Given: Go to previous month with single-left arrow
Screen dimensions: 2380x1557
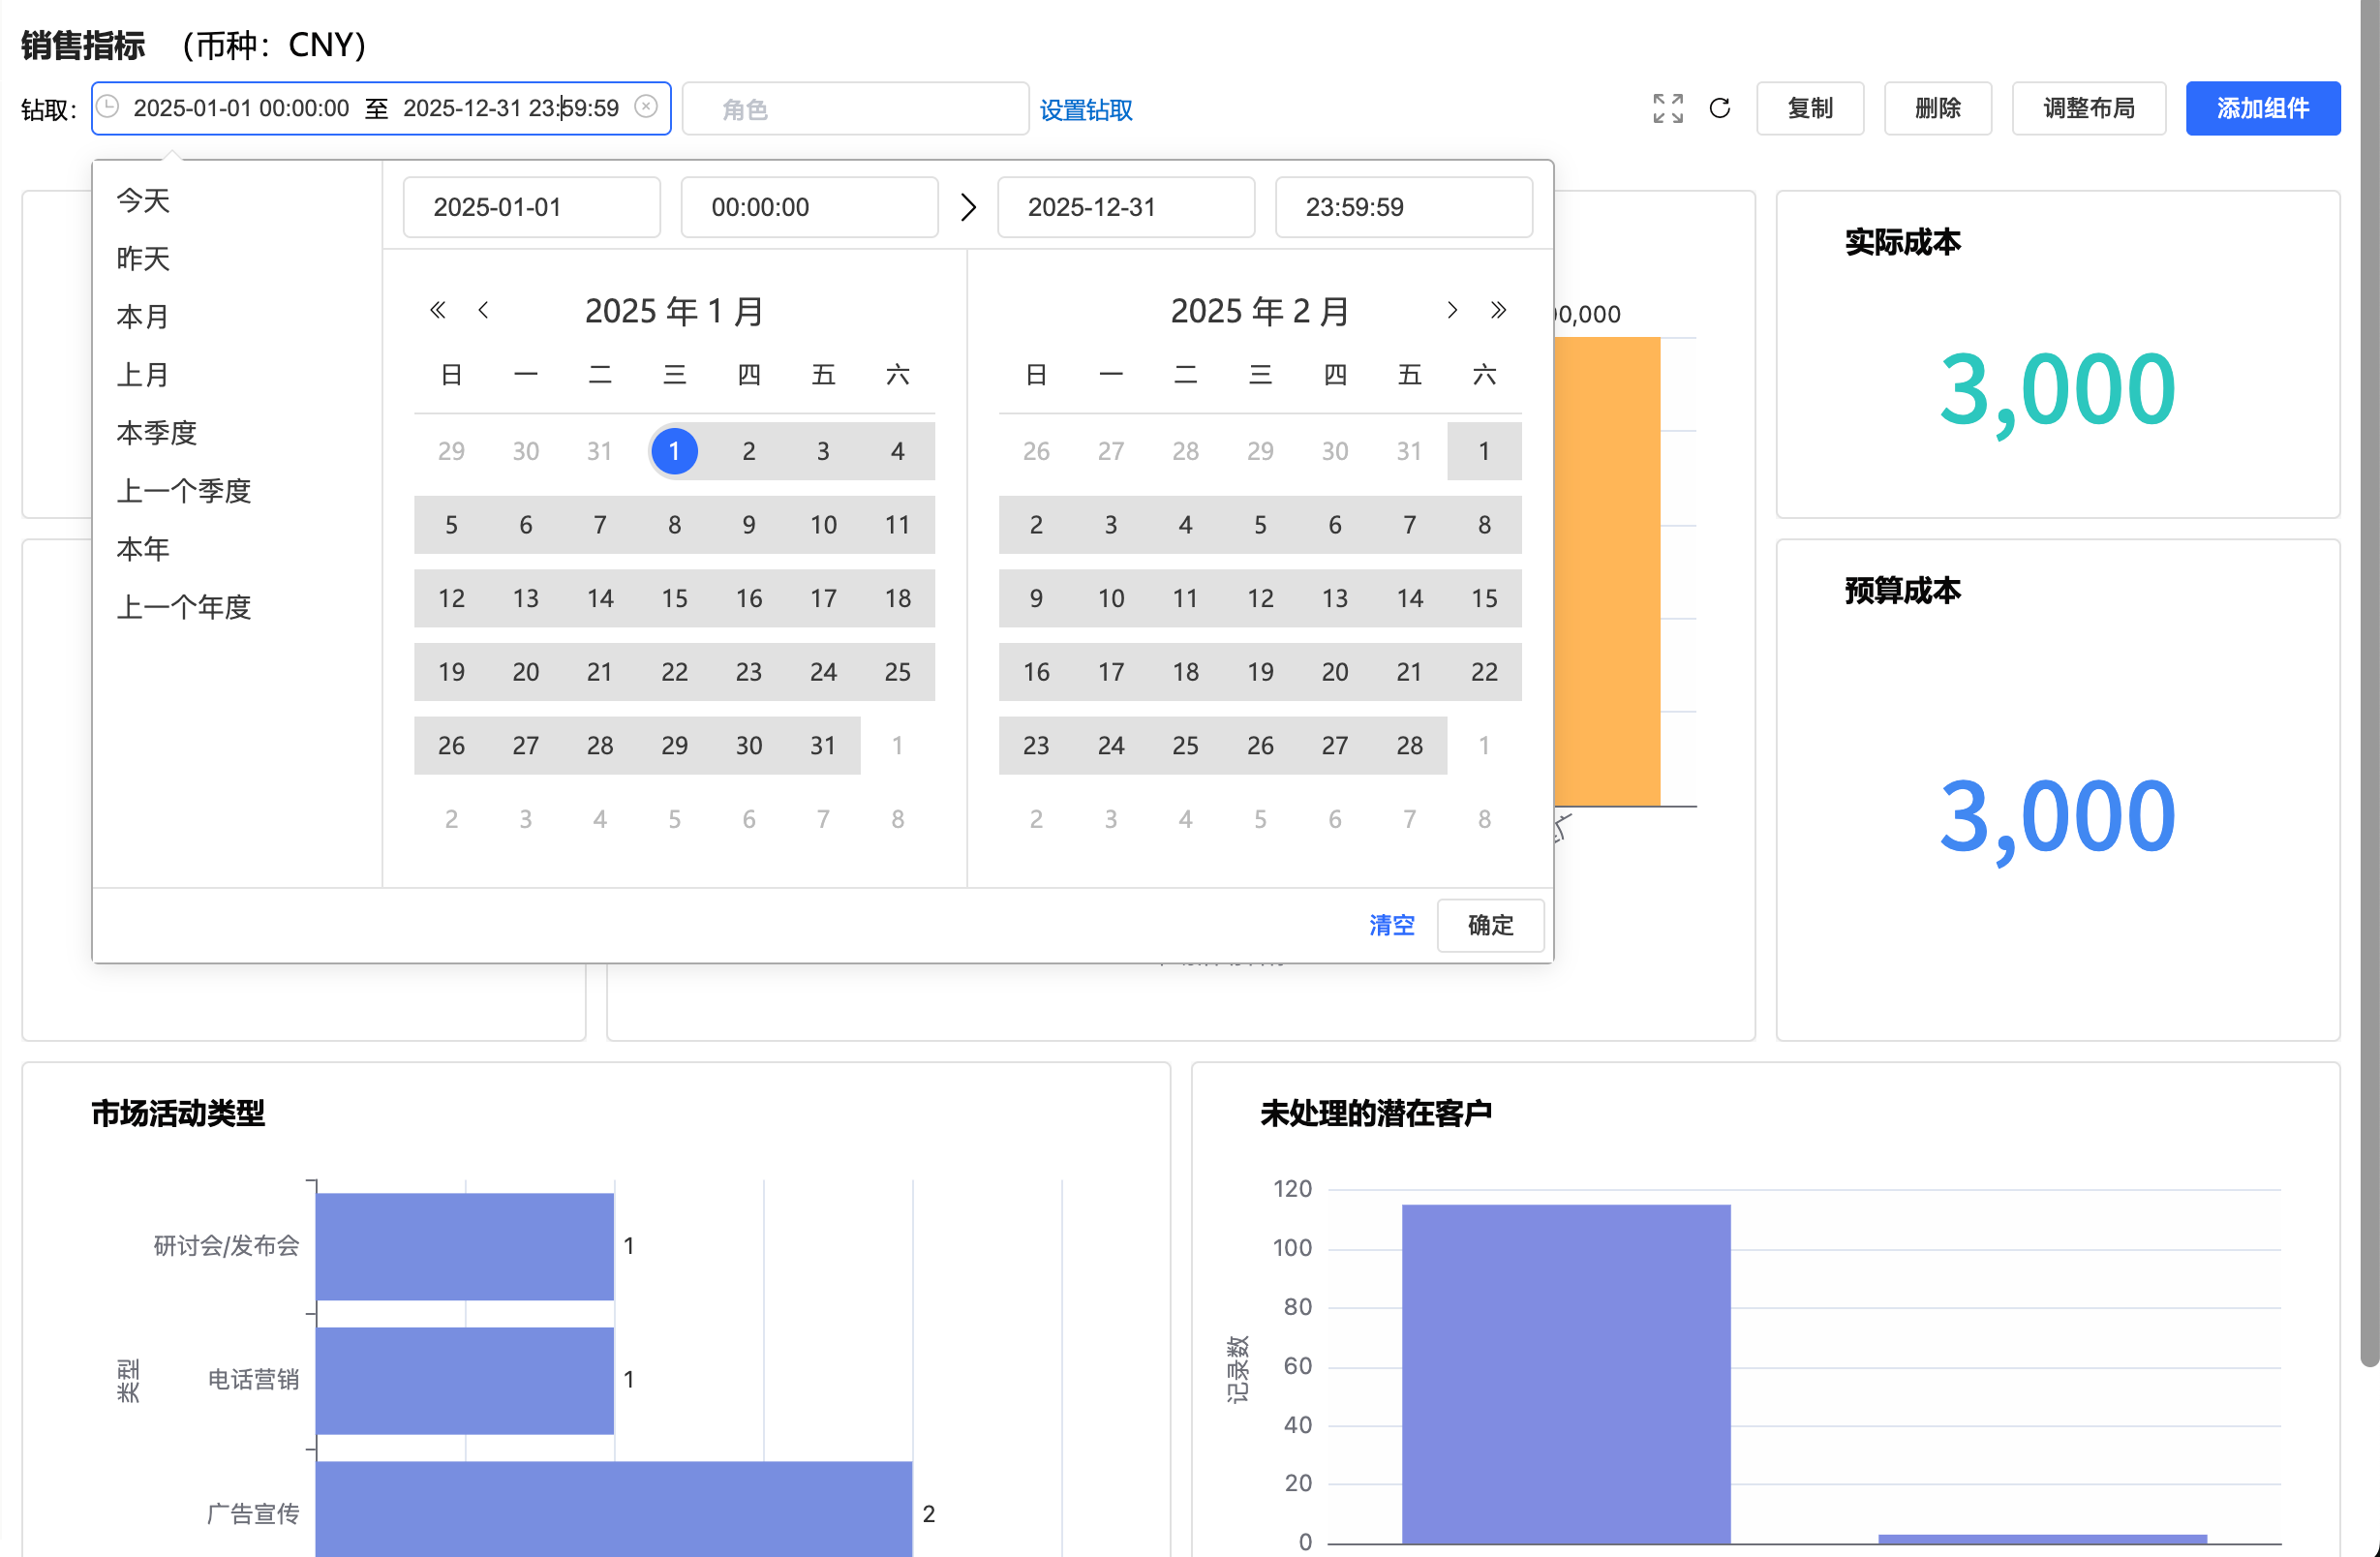Looking at the screenshot, I should (483, 310).
